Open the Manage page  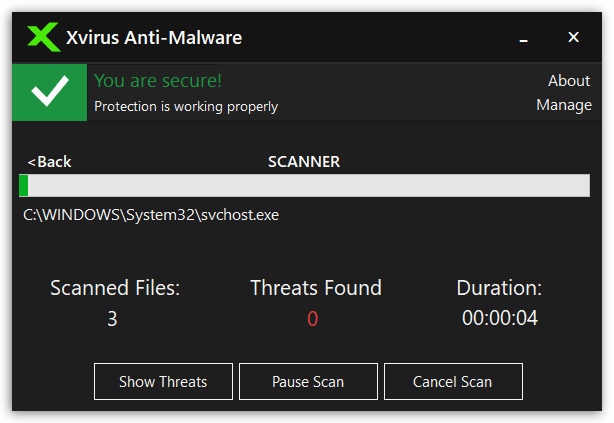(564, 105)
